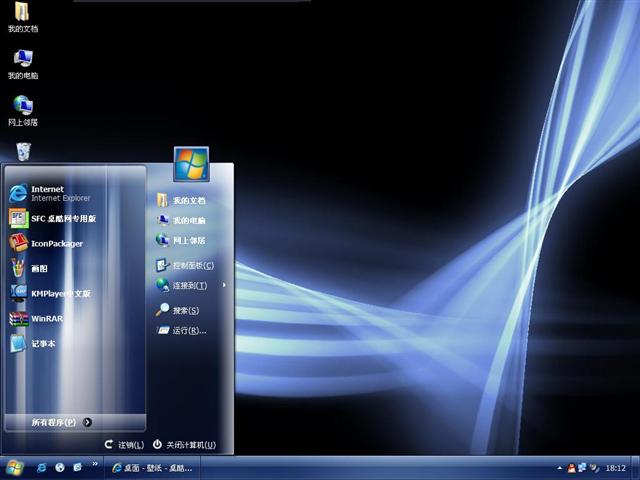Click the Start orb on the taskbar
This screenshot has width=640, height=480.
tap(14, 468)
